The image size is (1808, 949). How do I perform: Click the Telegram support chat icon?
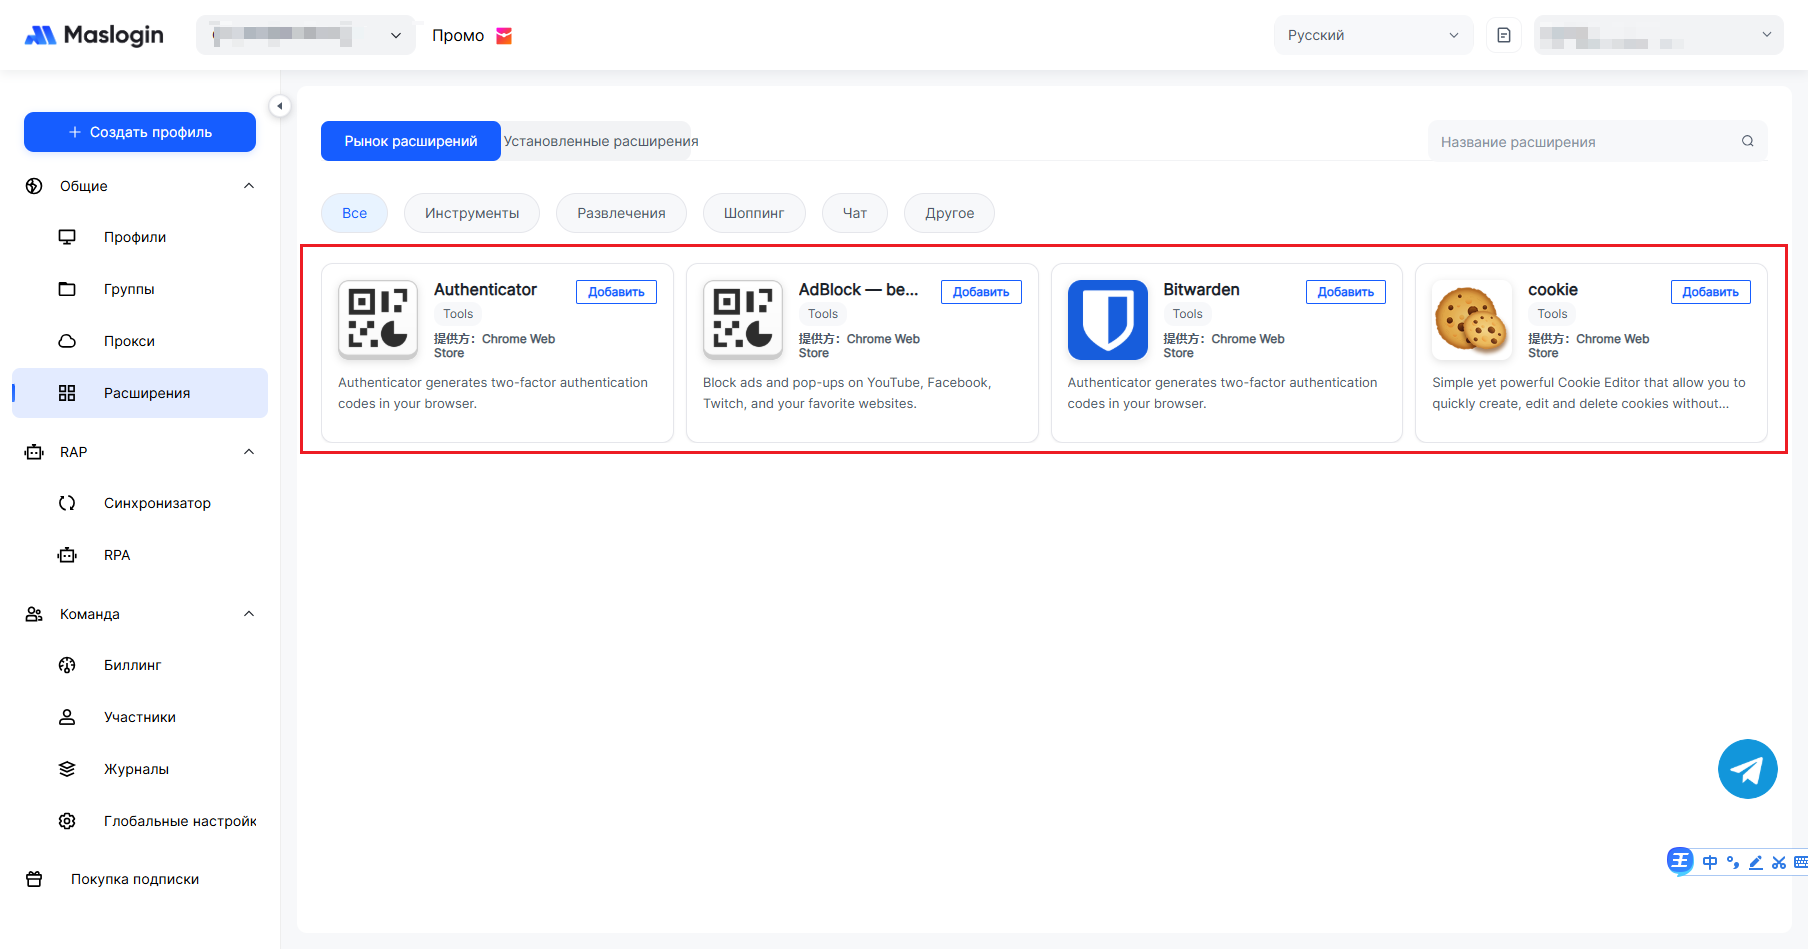(x=1747, y=769)
